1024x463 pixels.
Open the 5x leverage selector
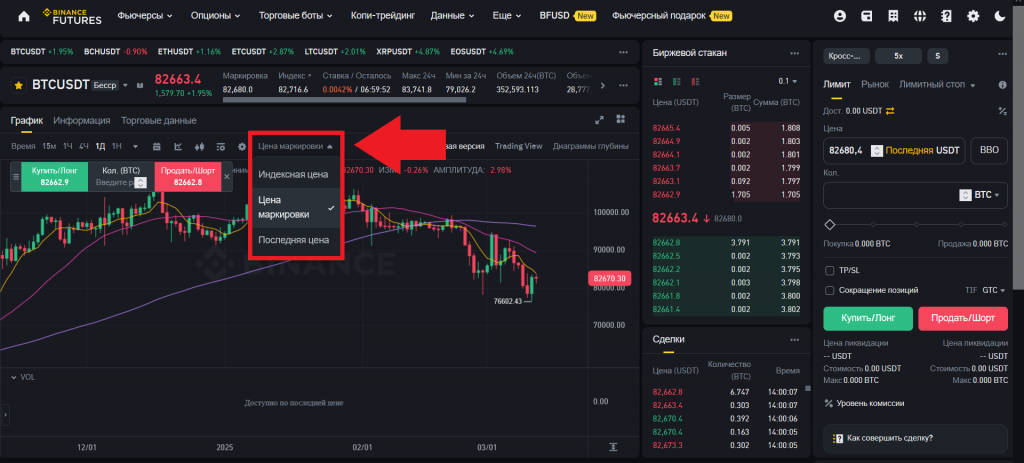pyautogui.click(x=899, y=56)
